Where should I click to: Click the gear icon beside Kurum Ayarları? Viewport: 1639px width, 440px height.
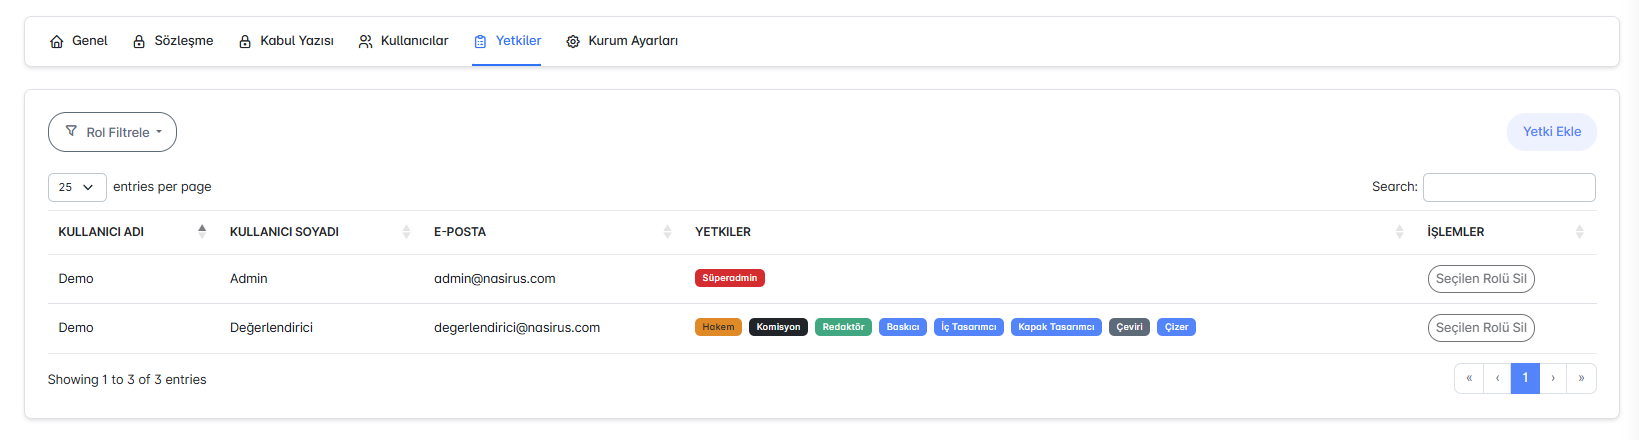(x=573, y=41)
